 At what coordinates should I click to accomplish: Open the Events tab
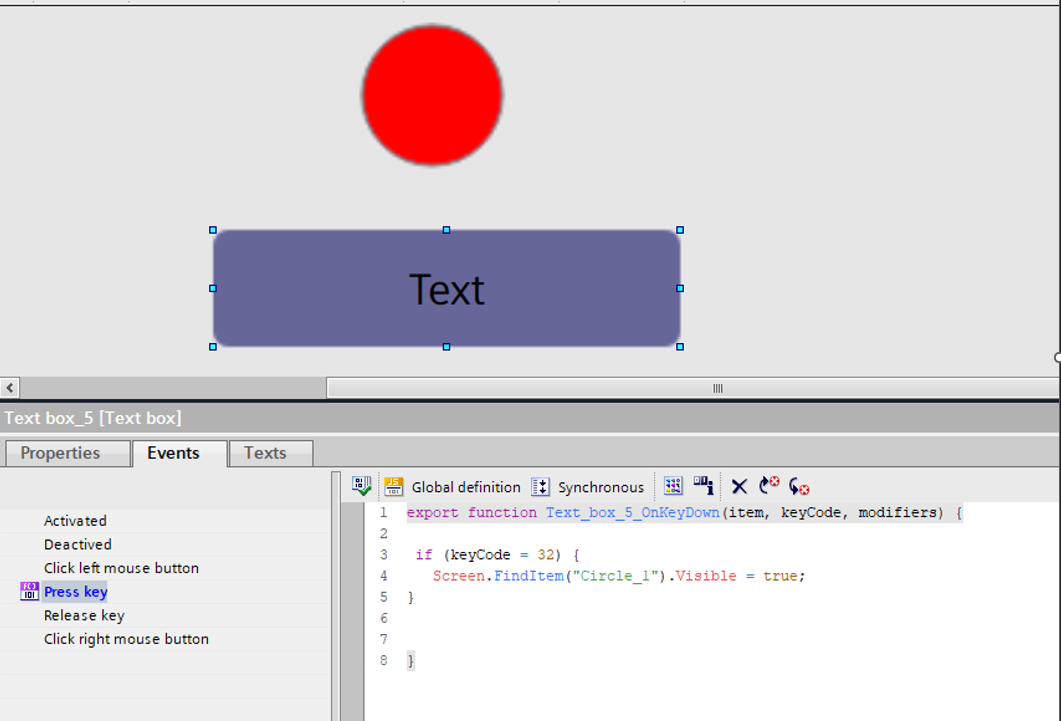coord(173,453)
